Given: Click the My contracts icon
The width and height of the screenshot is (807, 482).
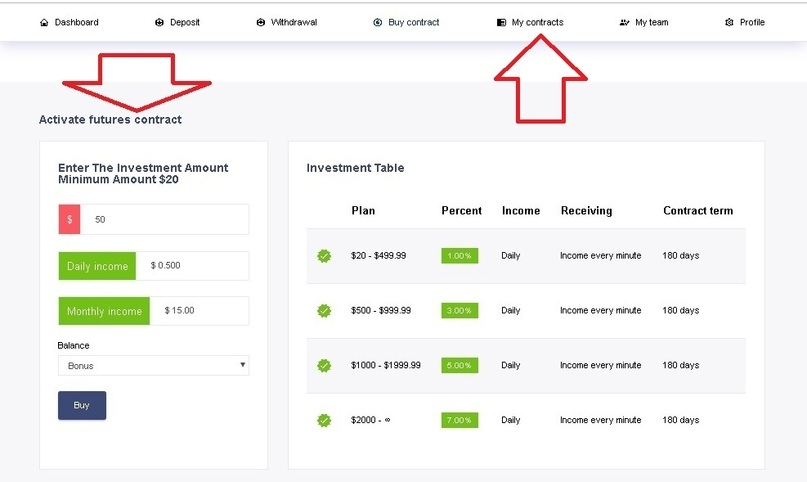Looking at the screenshot, I should pyautogui.click(x=501, y=22).
